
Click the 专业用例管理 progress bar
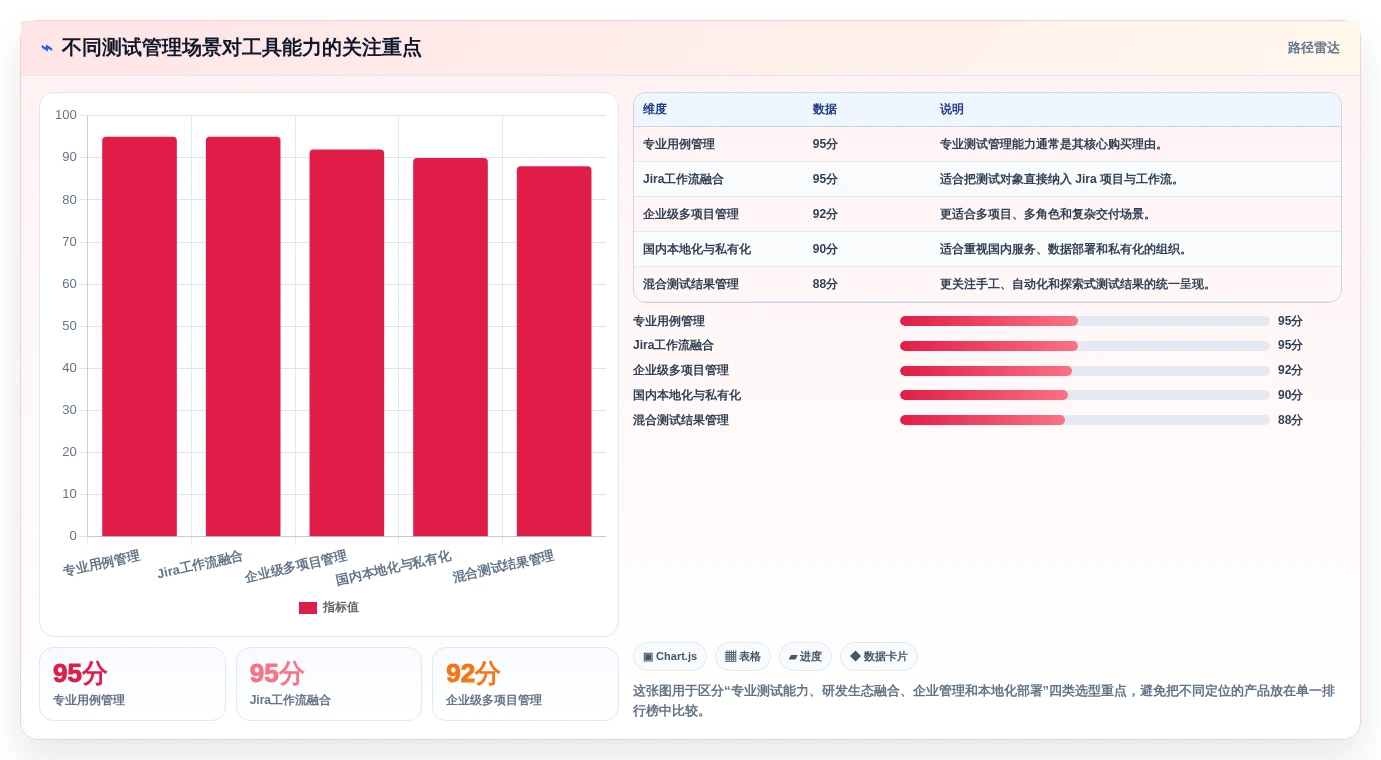tap(1085, 321)
